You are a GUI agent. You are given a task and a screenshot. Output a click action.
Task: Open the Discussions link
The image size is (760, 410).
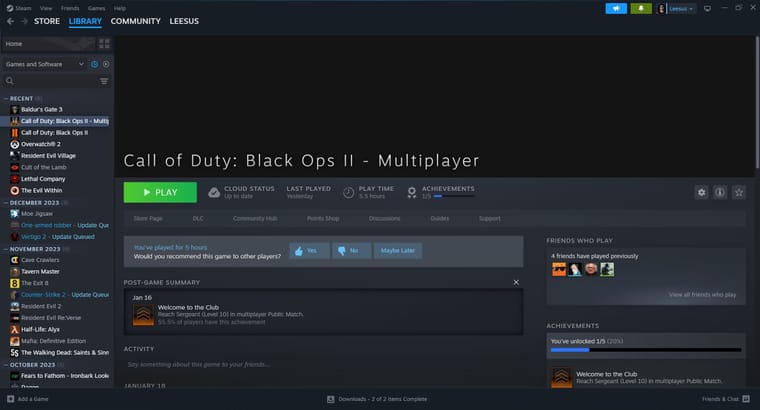point(384,219)
